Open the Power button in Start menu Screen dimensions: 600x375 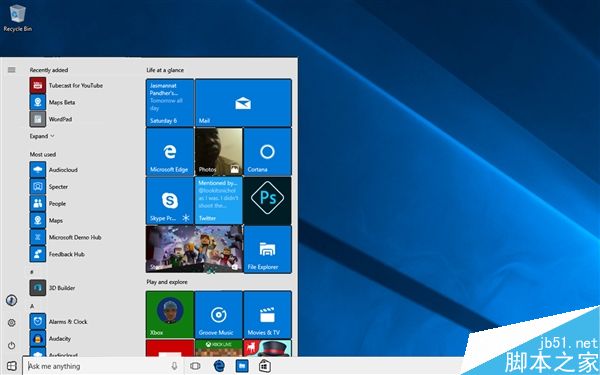pyautogui.click(x=11, y=345)
